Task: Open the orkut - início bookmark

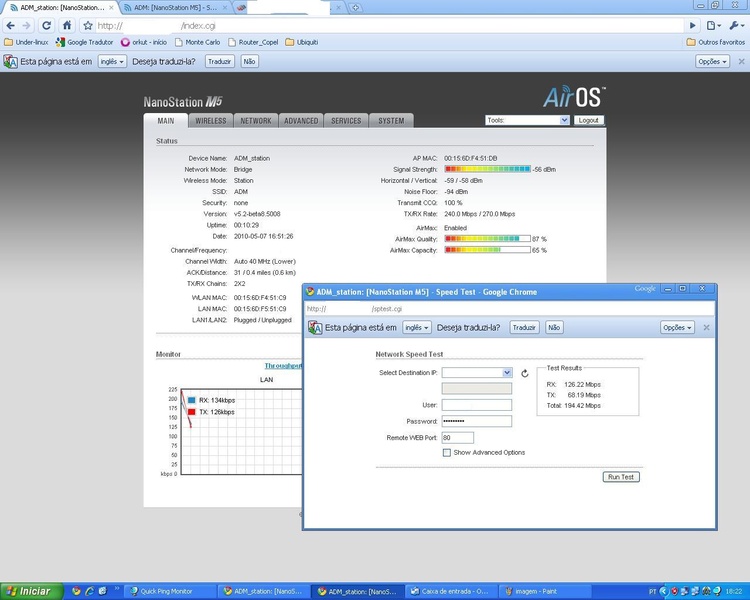Action: point(143,42)
